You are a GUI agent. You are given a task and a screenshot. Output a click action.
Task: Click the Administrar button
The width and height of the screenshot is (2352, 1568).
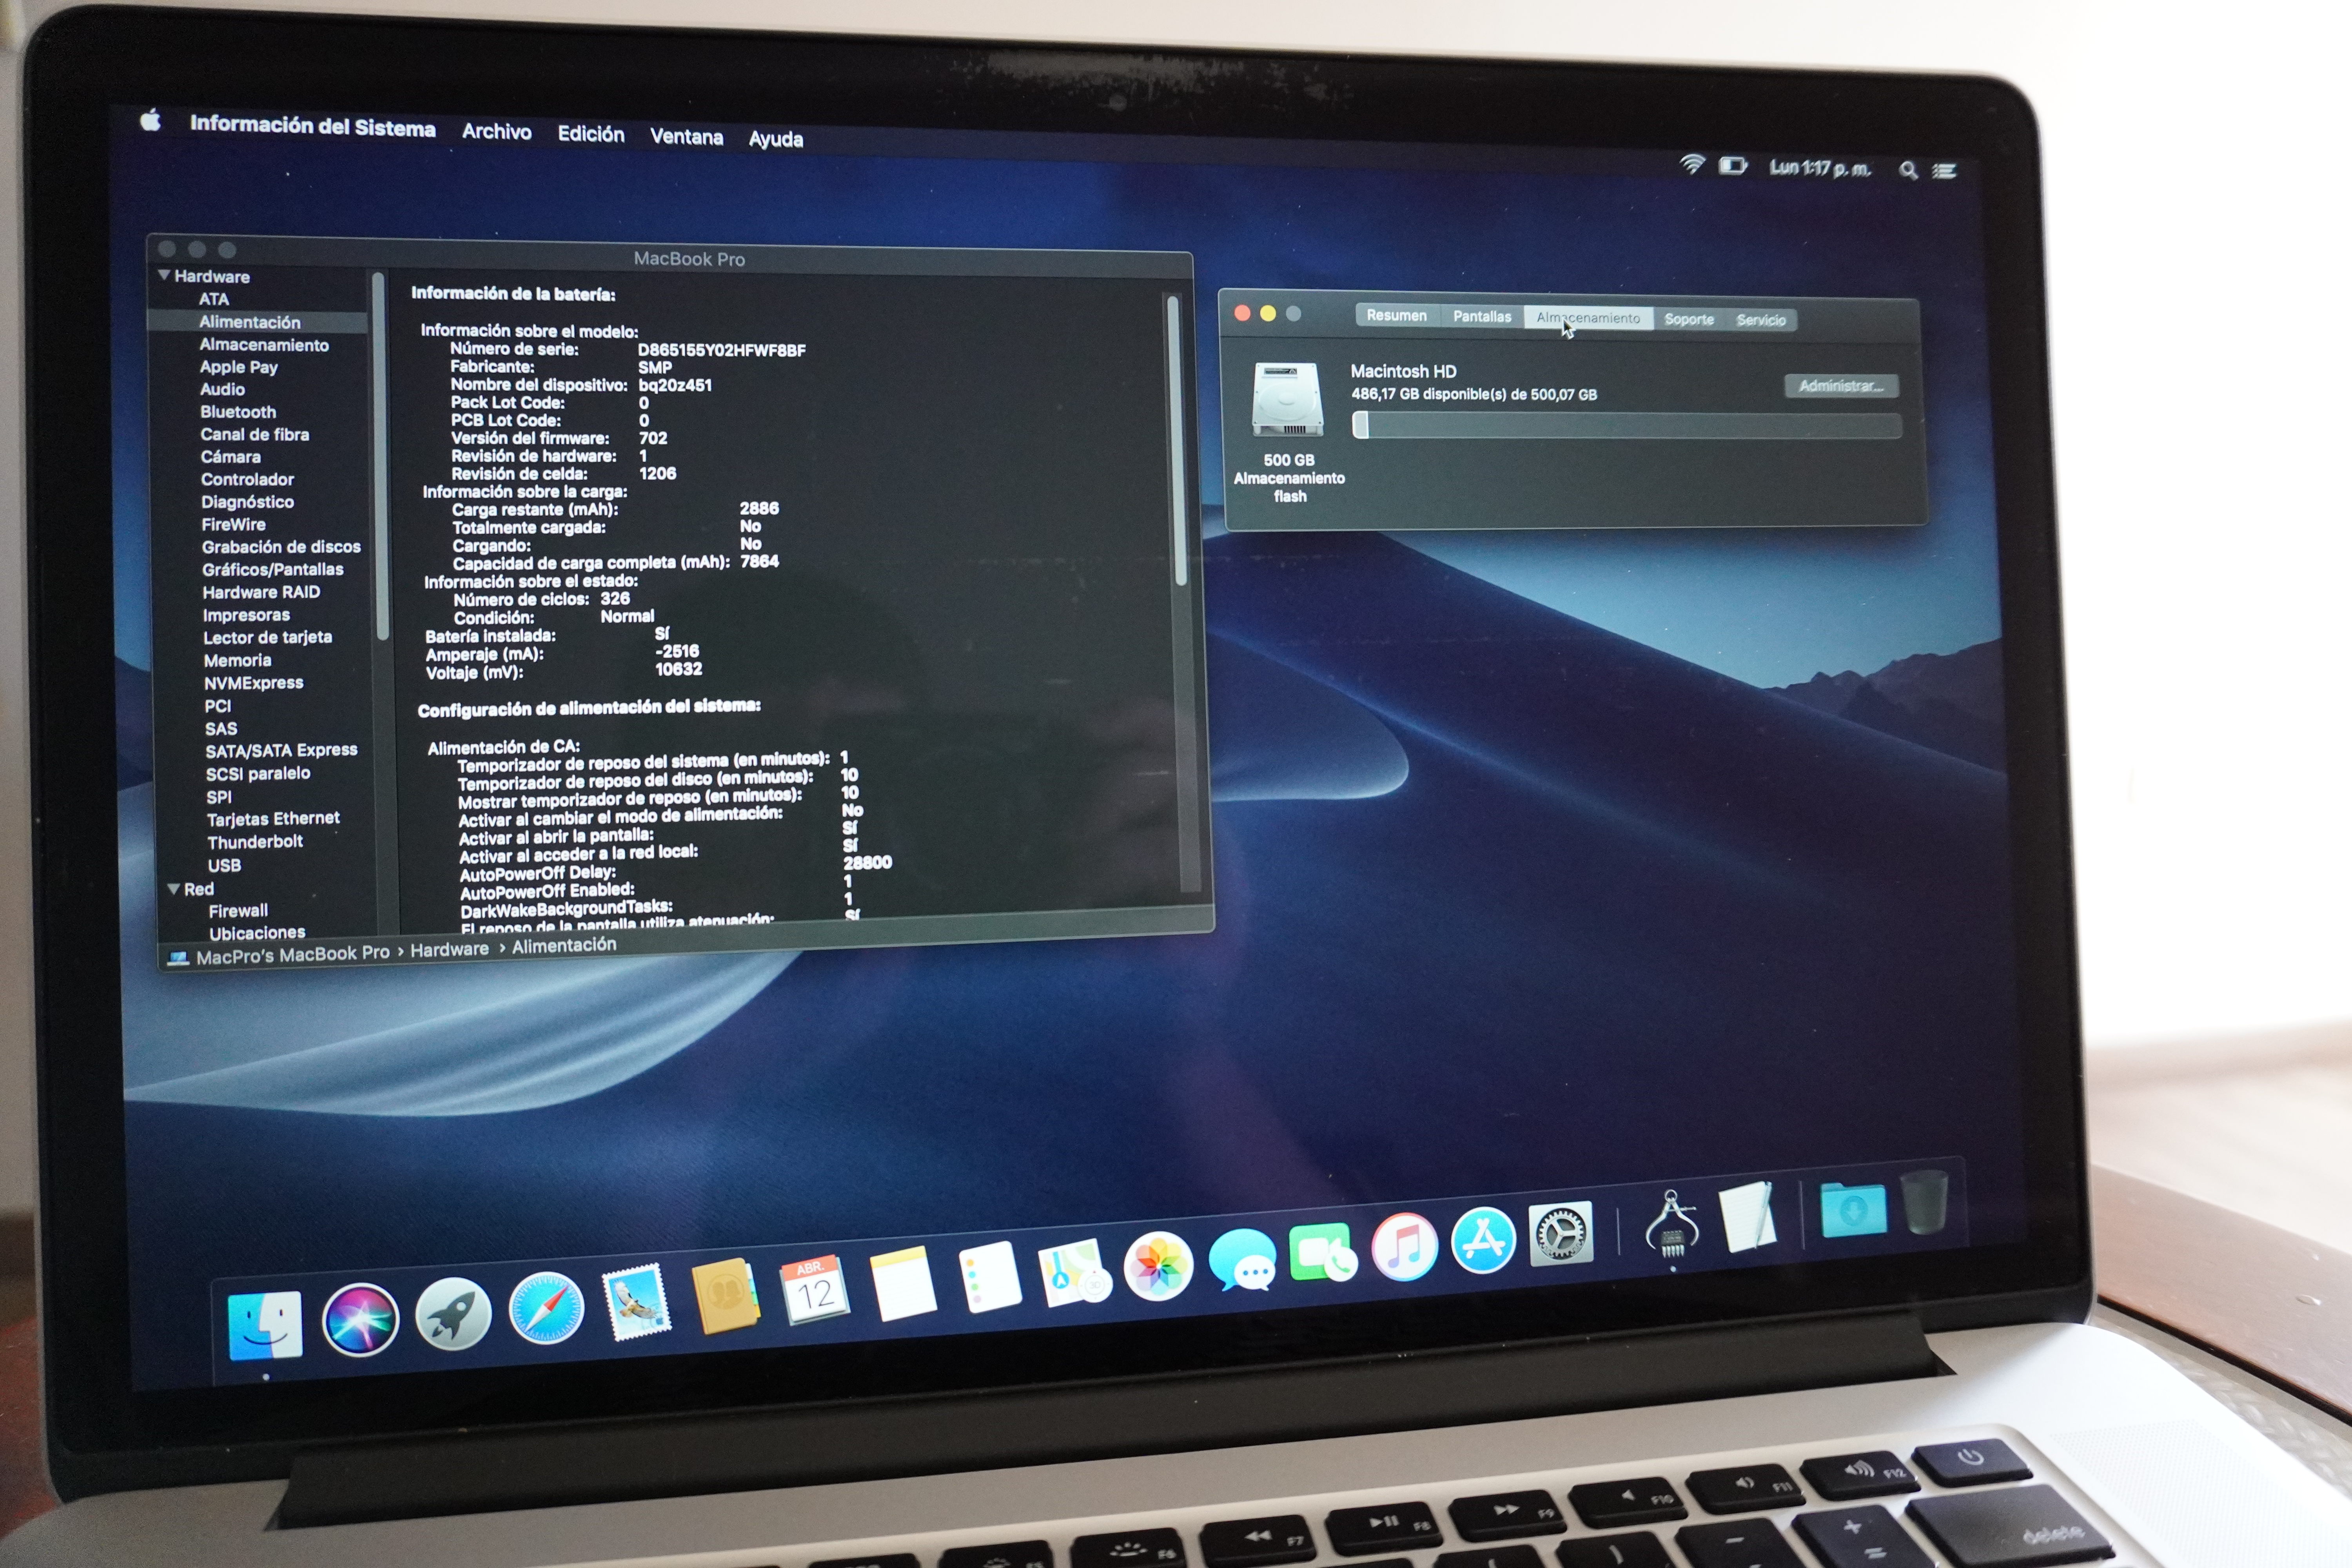pos(1841,386)
